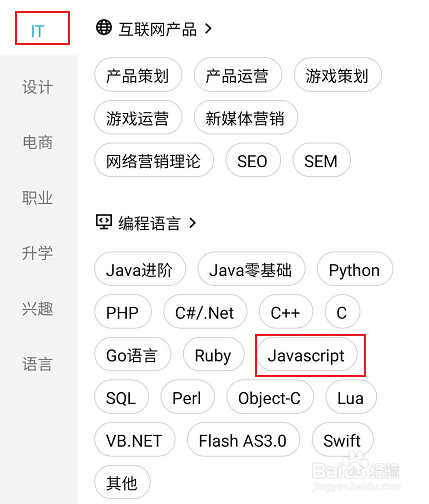Expand 互联网产品 with its chevron arrow

point(208,29)
